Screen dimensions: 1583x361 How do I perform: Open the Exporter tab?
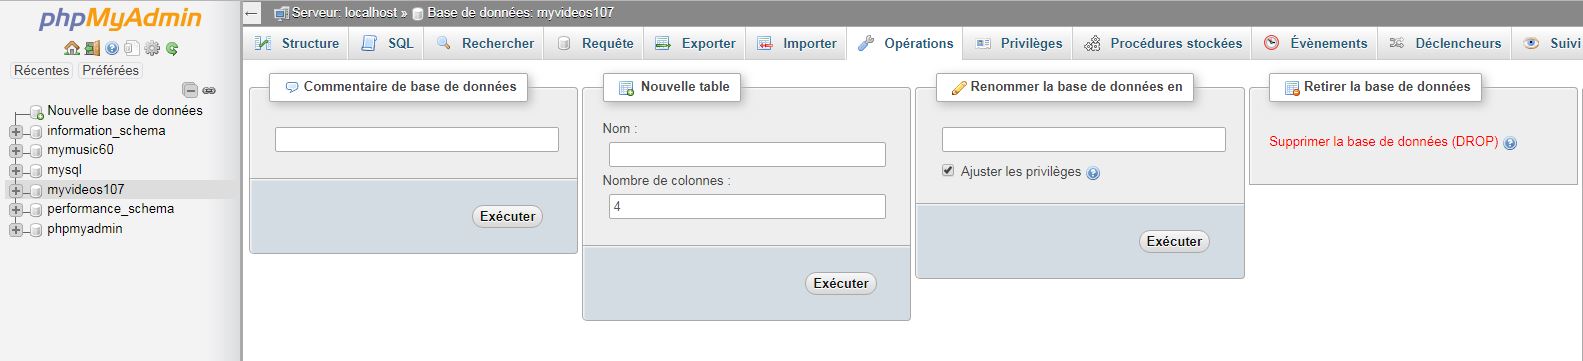click(x=695, y=43)
